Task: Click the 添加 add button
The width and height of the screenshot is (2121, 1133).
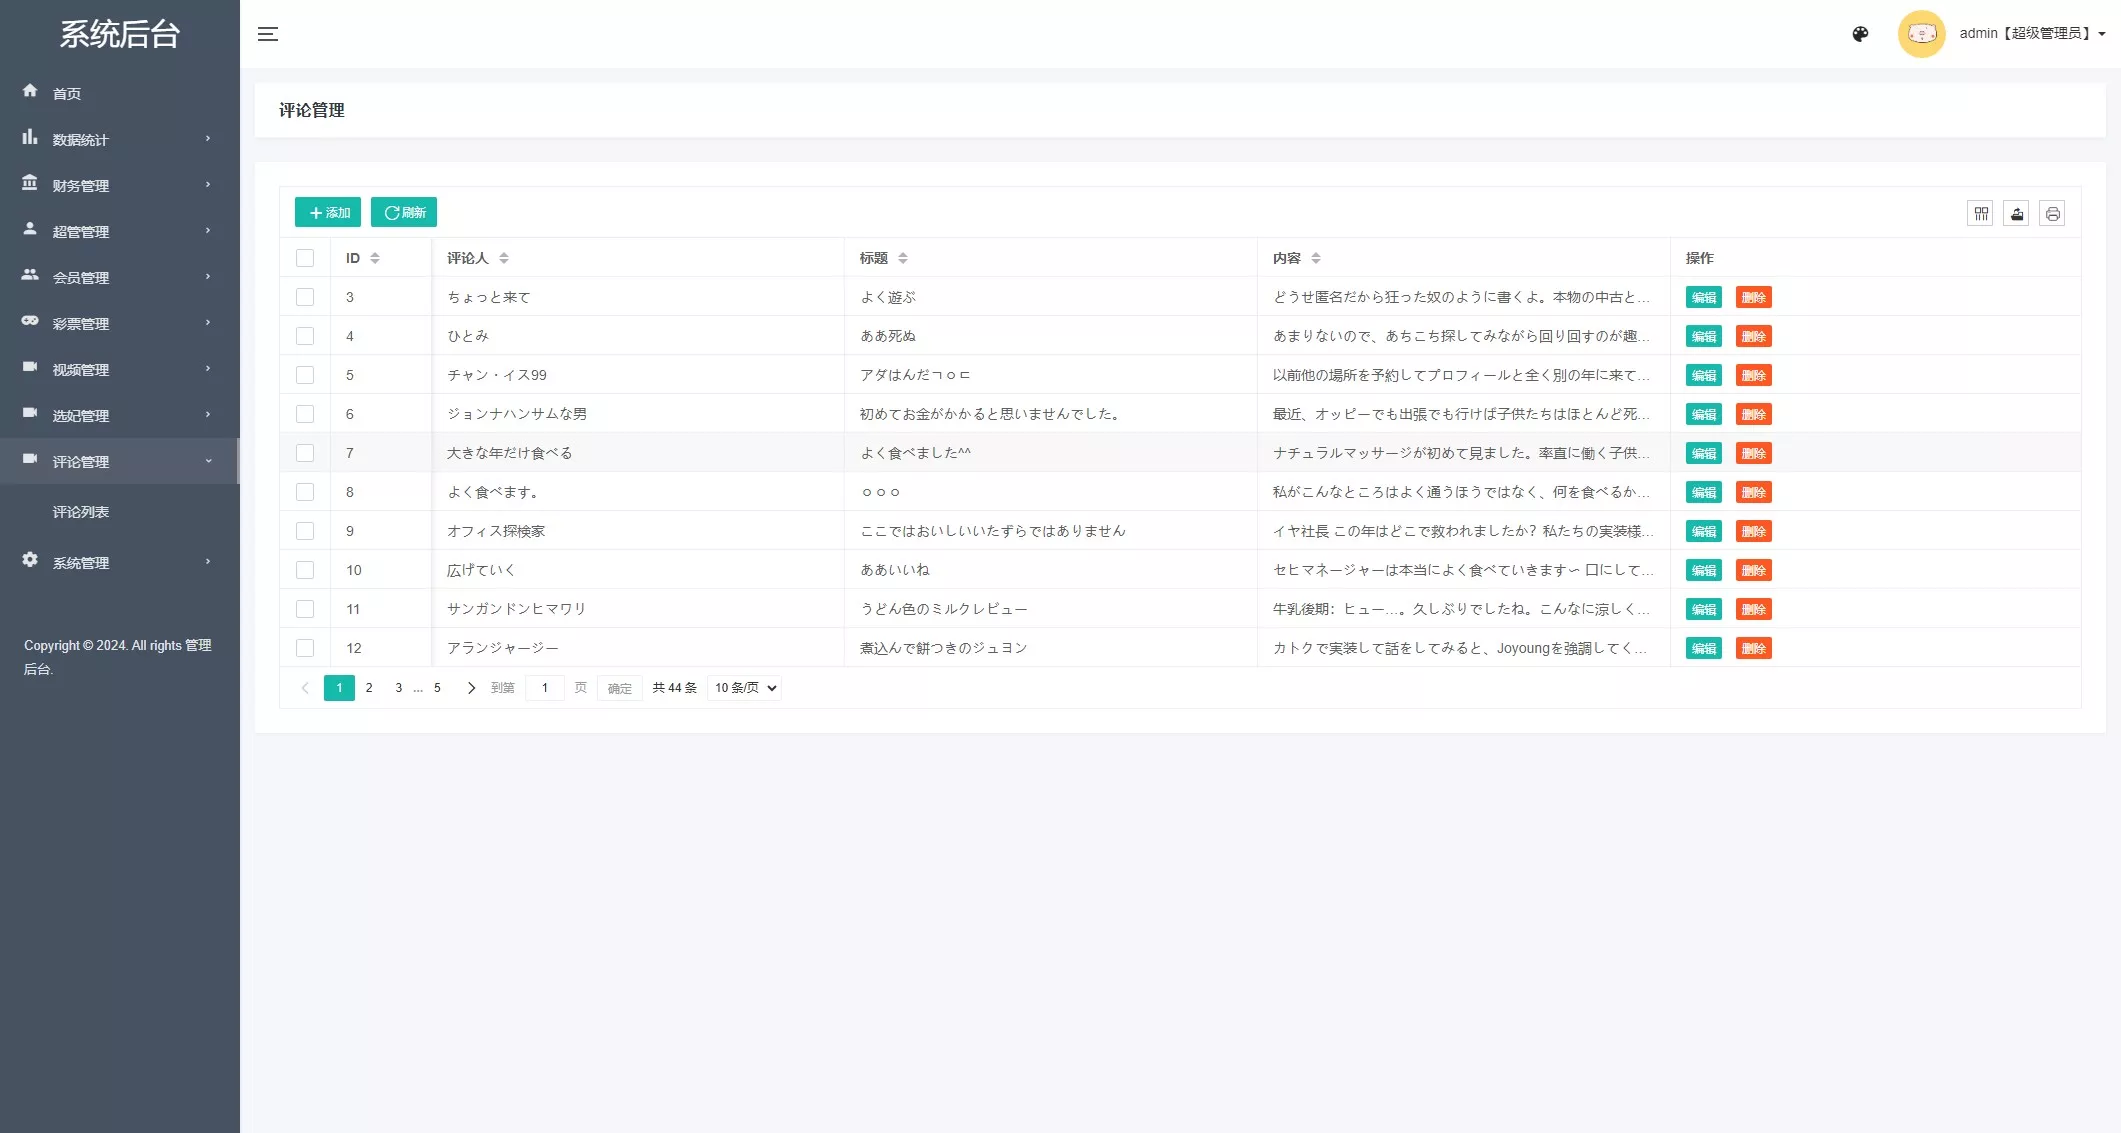Action: tap(327, 212)
